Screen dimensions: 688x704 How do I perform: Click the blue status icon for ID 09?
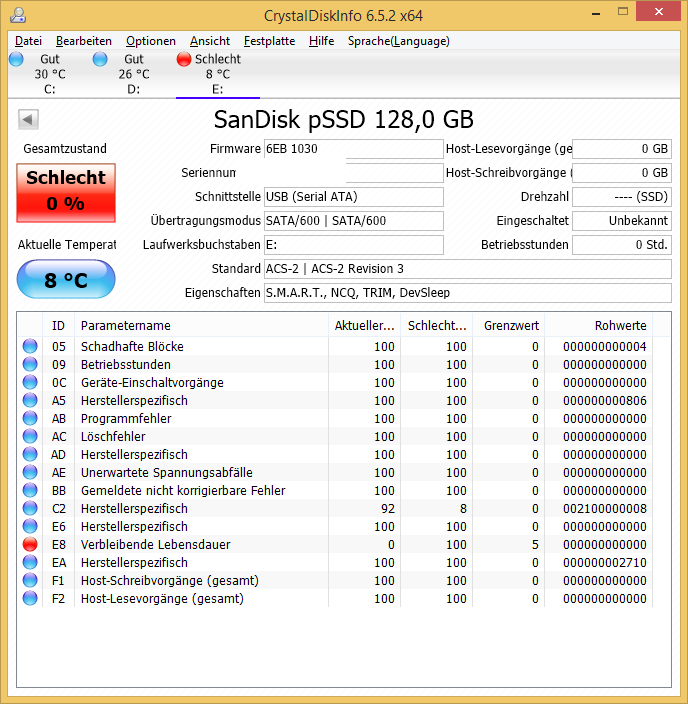coord(30,364)
